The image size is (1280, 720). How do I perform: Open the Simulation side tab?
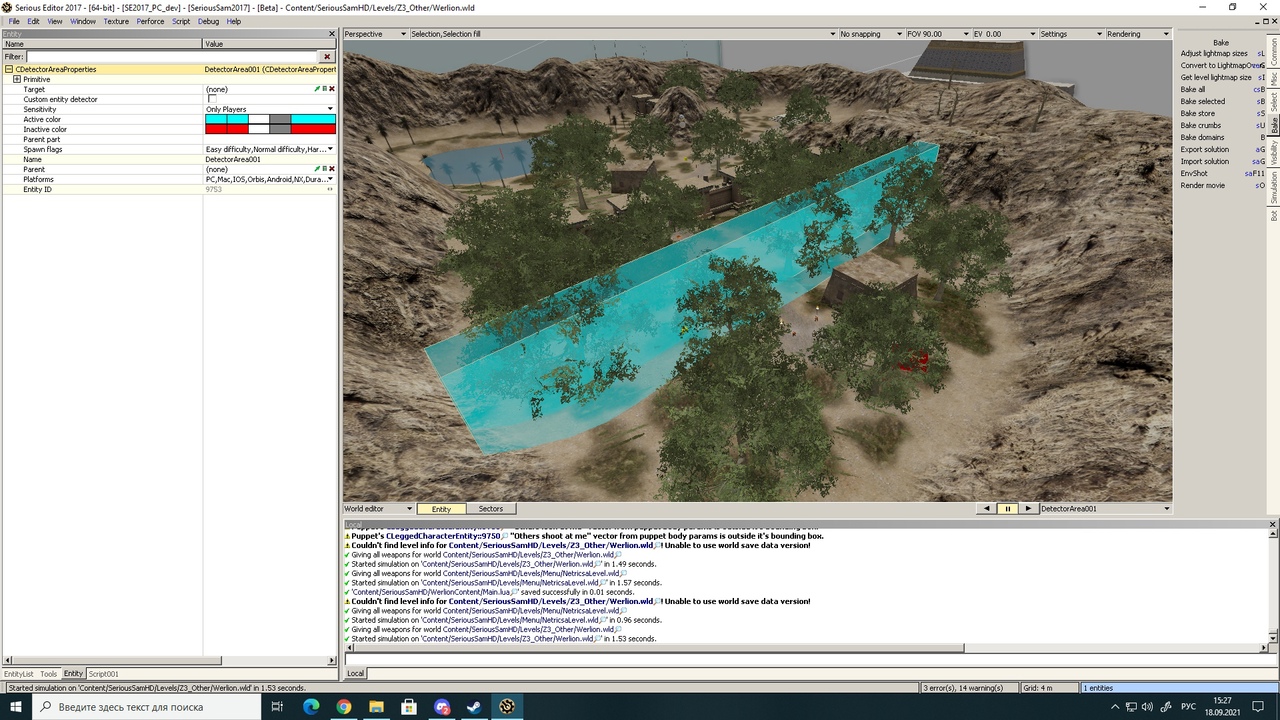pyautogui.click(x=1274, y=187)
